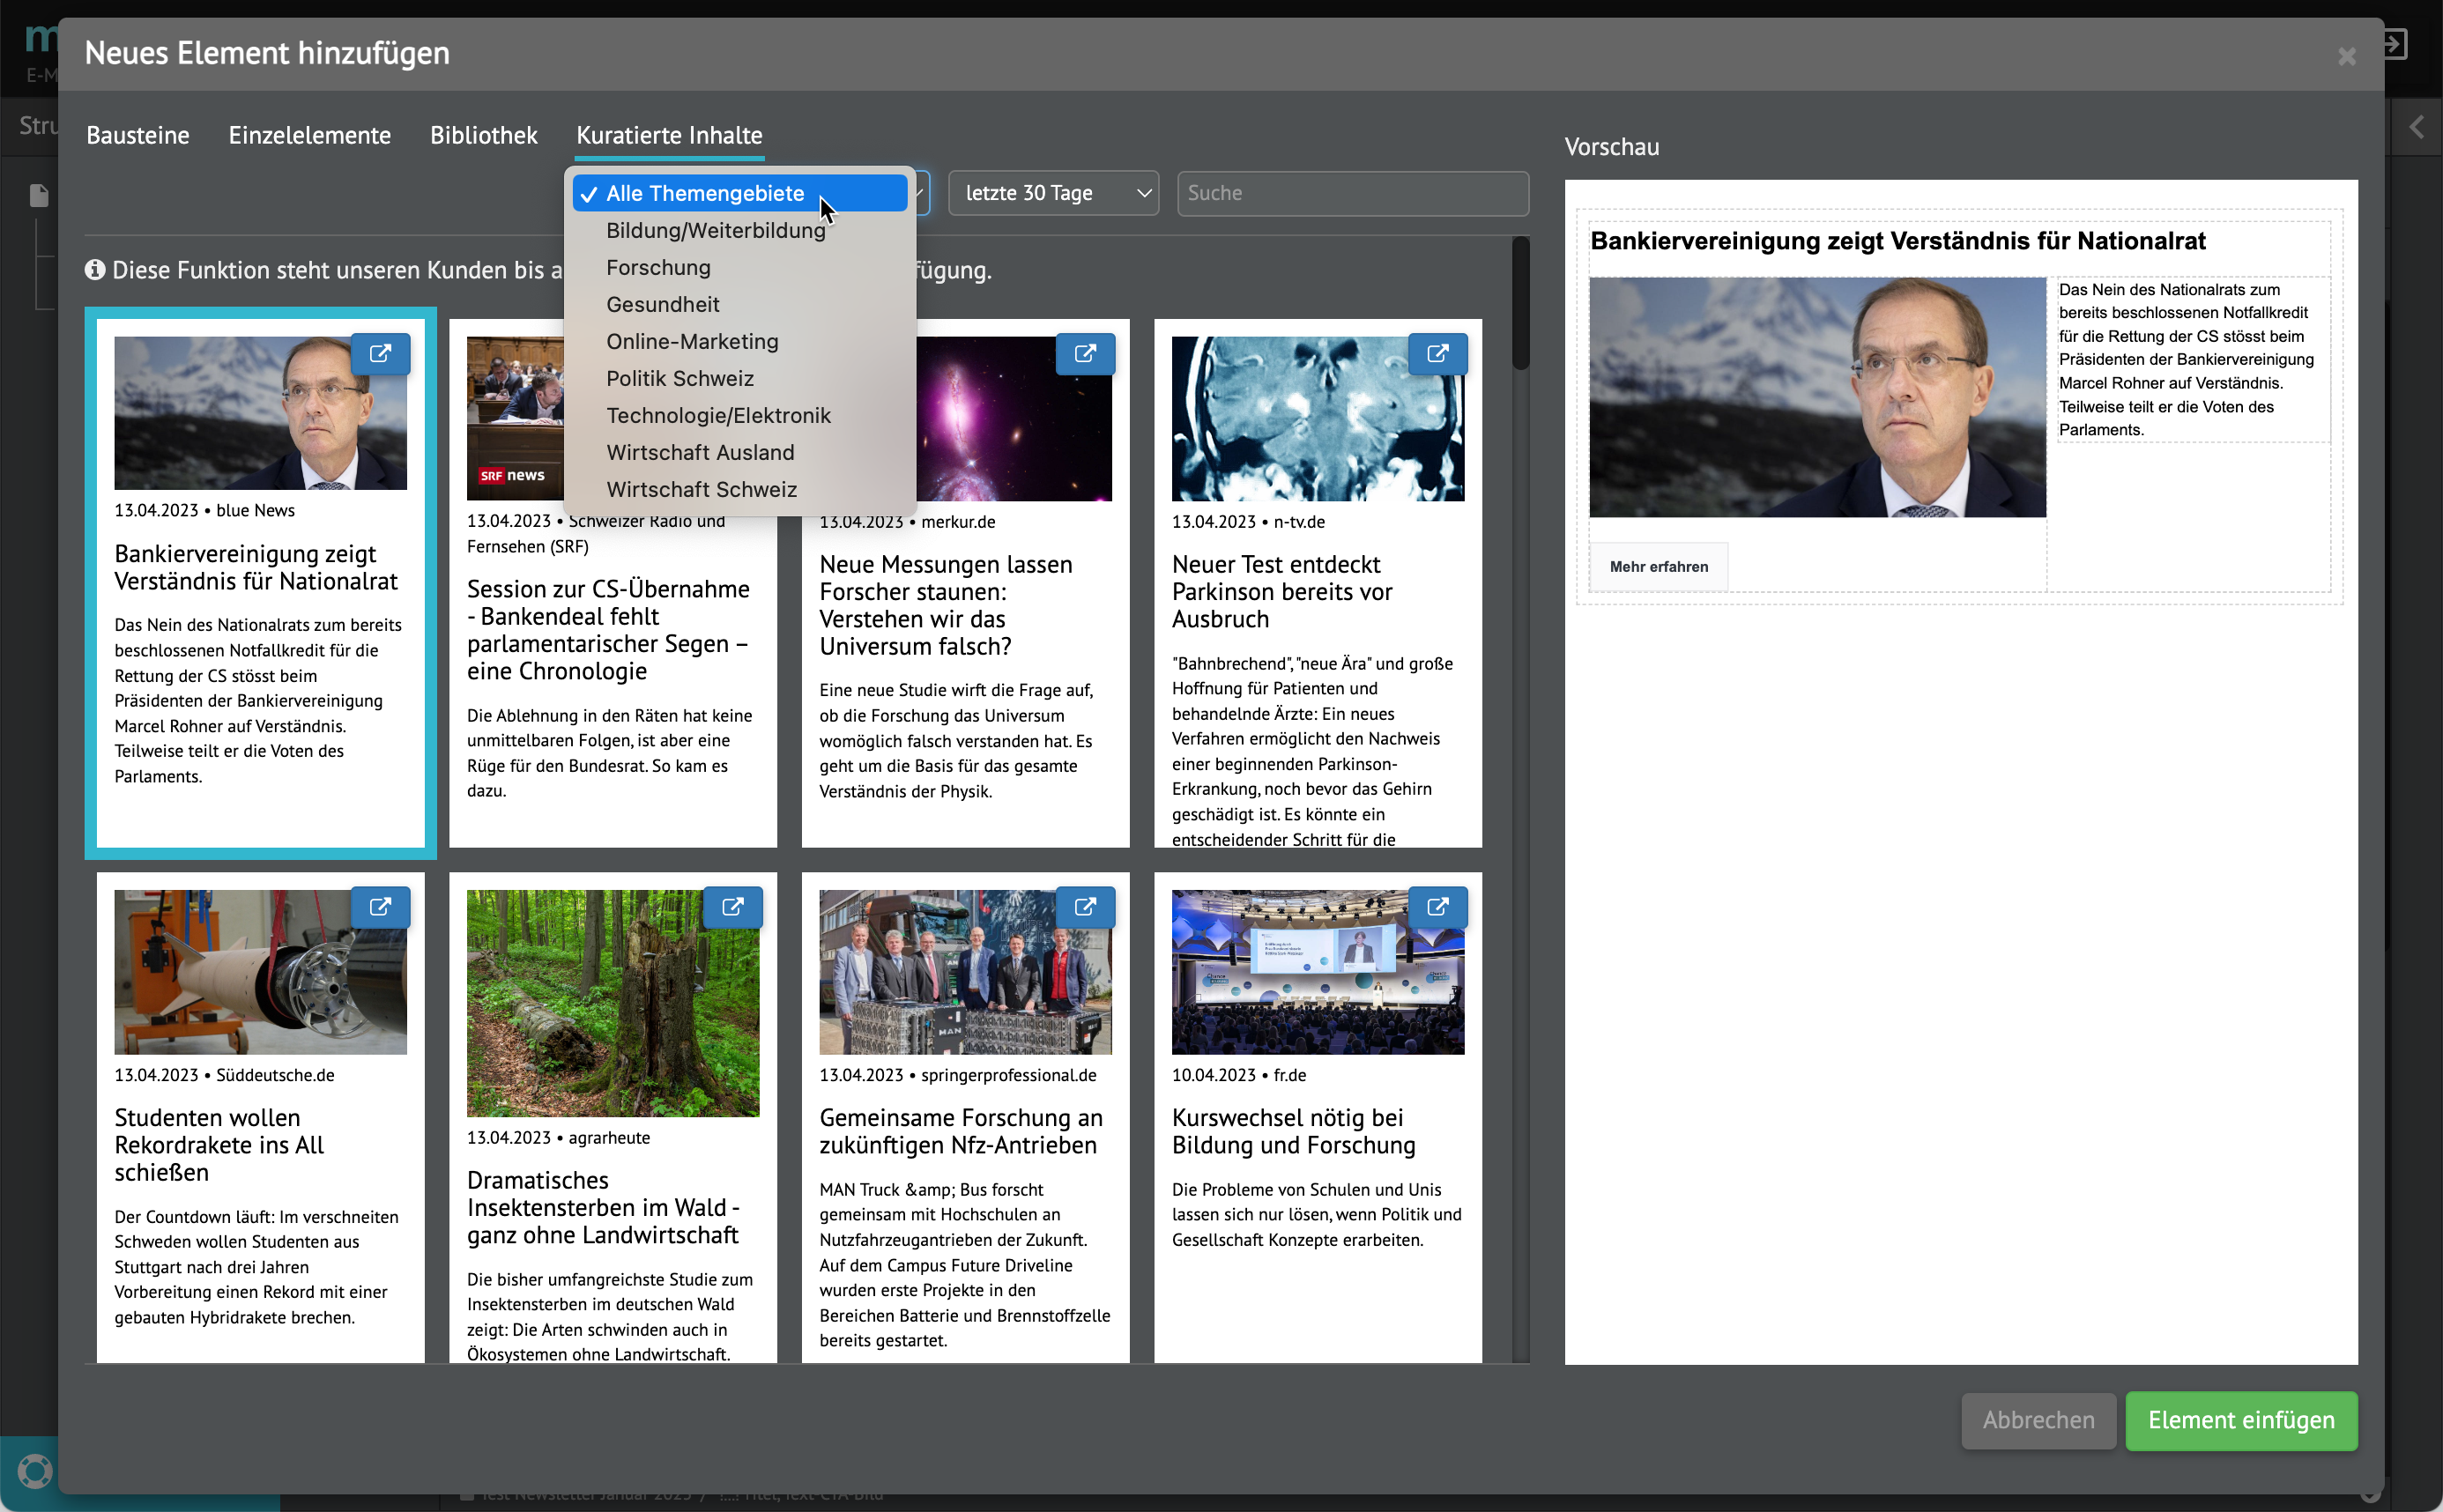Select Politik Schweiz topic
The width and height of the screenshot is (2443, 1512).
(740, 378)
